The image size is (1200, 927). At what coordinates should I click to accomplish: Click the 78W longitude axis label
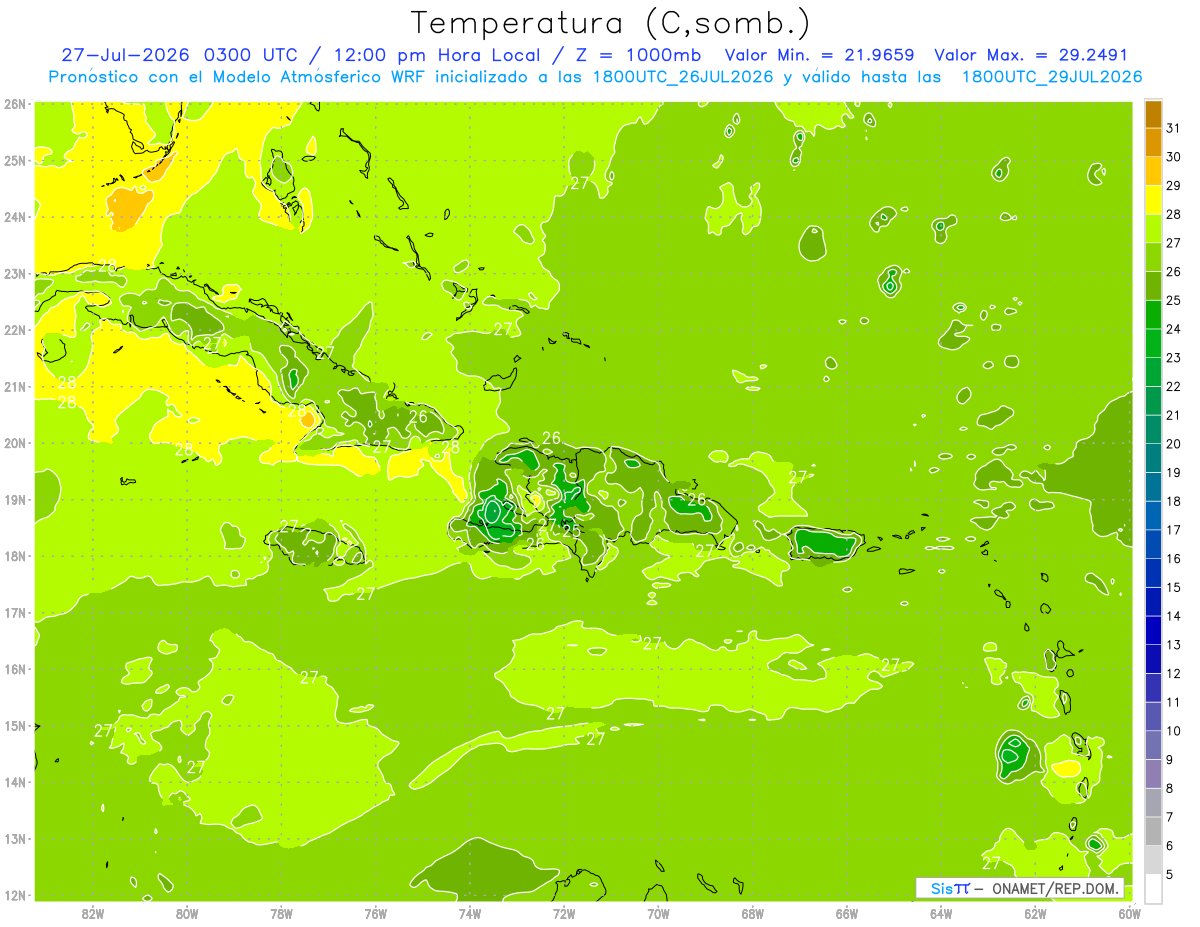[281, 913]
